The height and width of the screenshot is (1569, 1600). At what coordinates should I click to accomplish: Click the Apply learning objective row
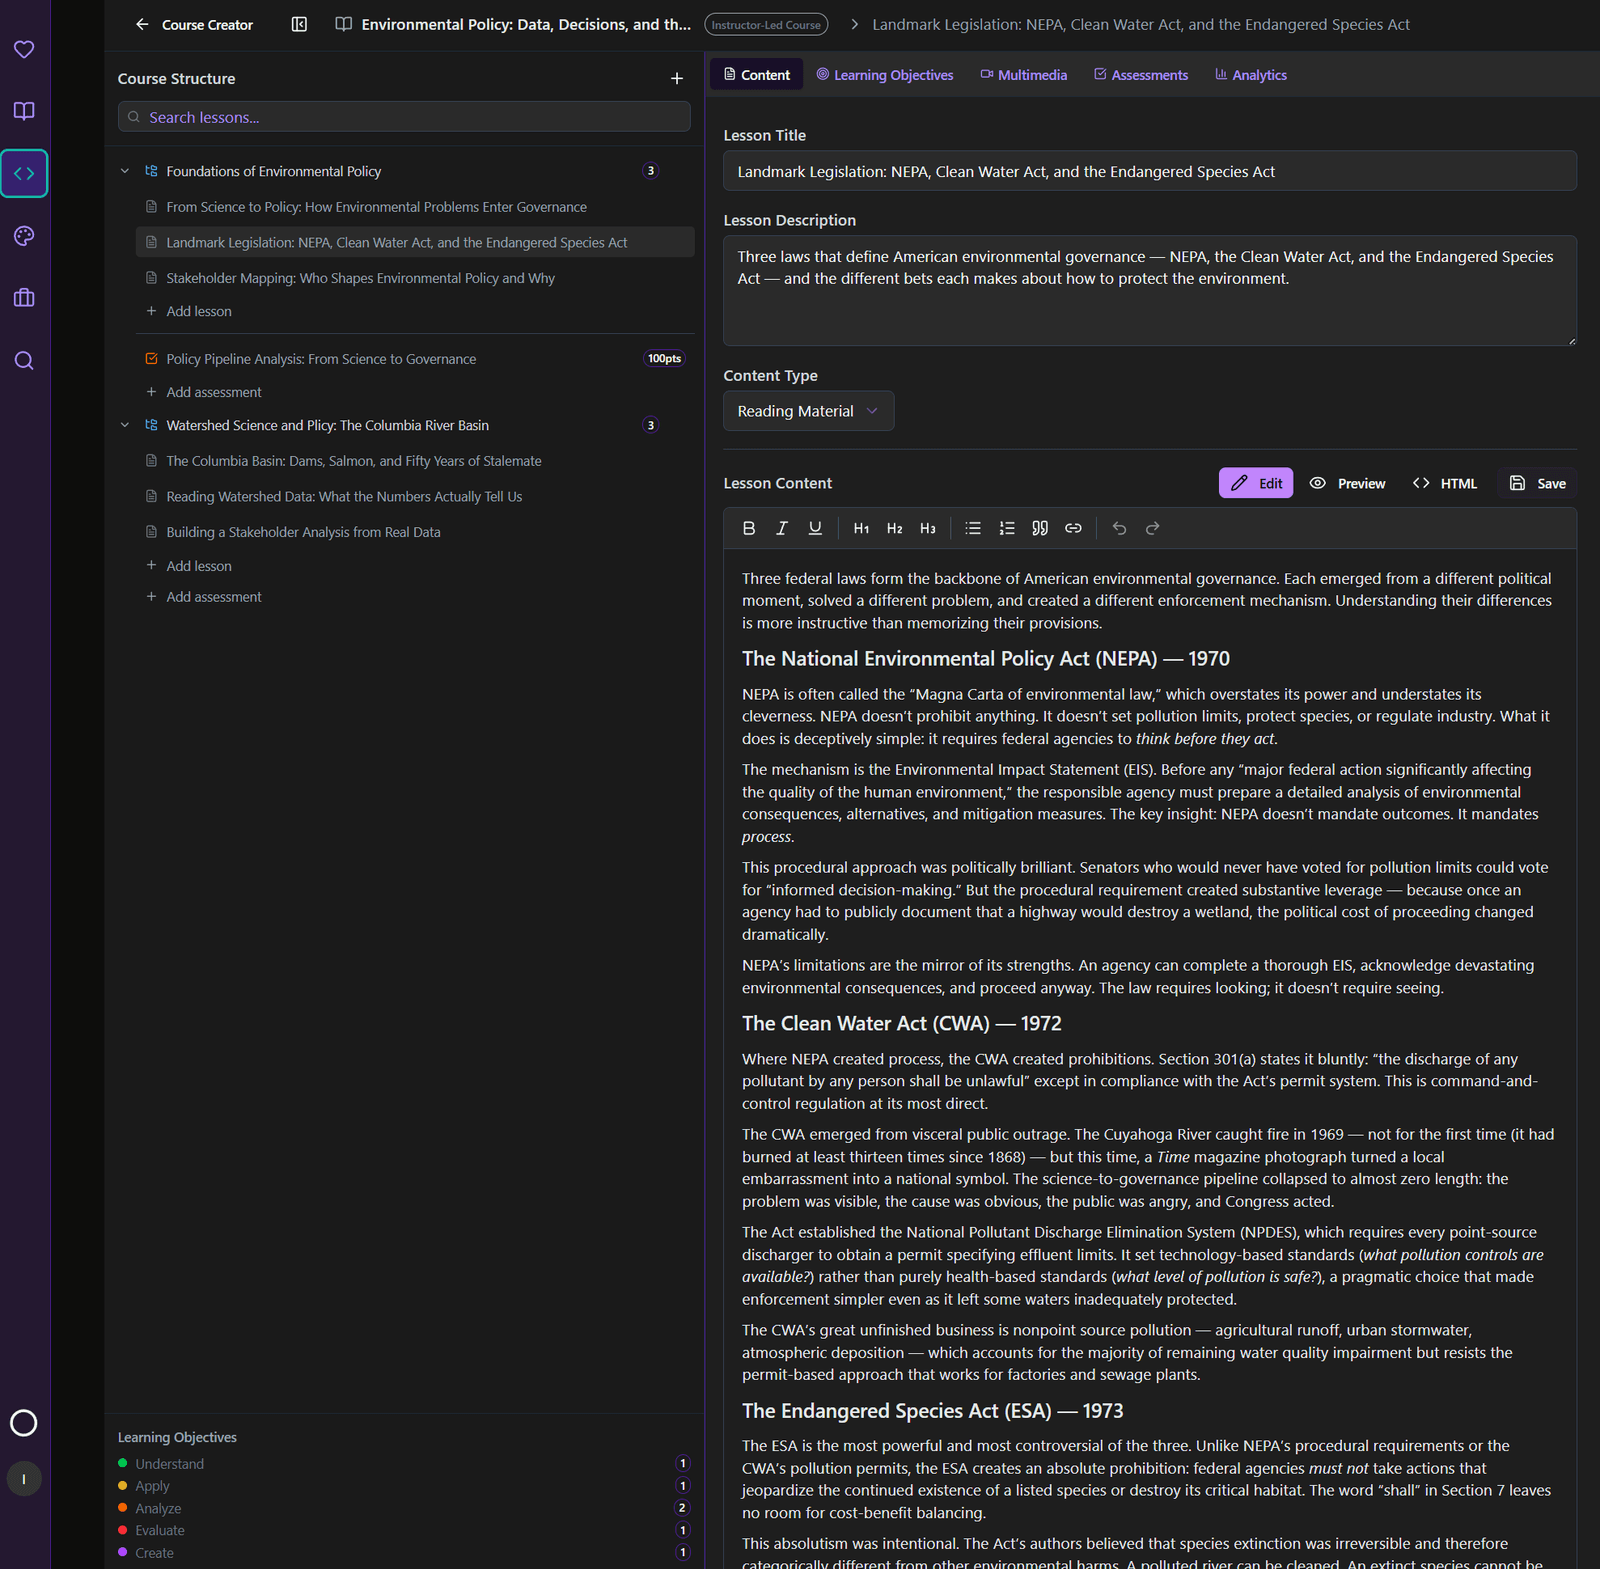click(x=404, y=1486)
